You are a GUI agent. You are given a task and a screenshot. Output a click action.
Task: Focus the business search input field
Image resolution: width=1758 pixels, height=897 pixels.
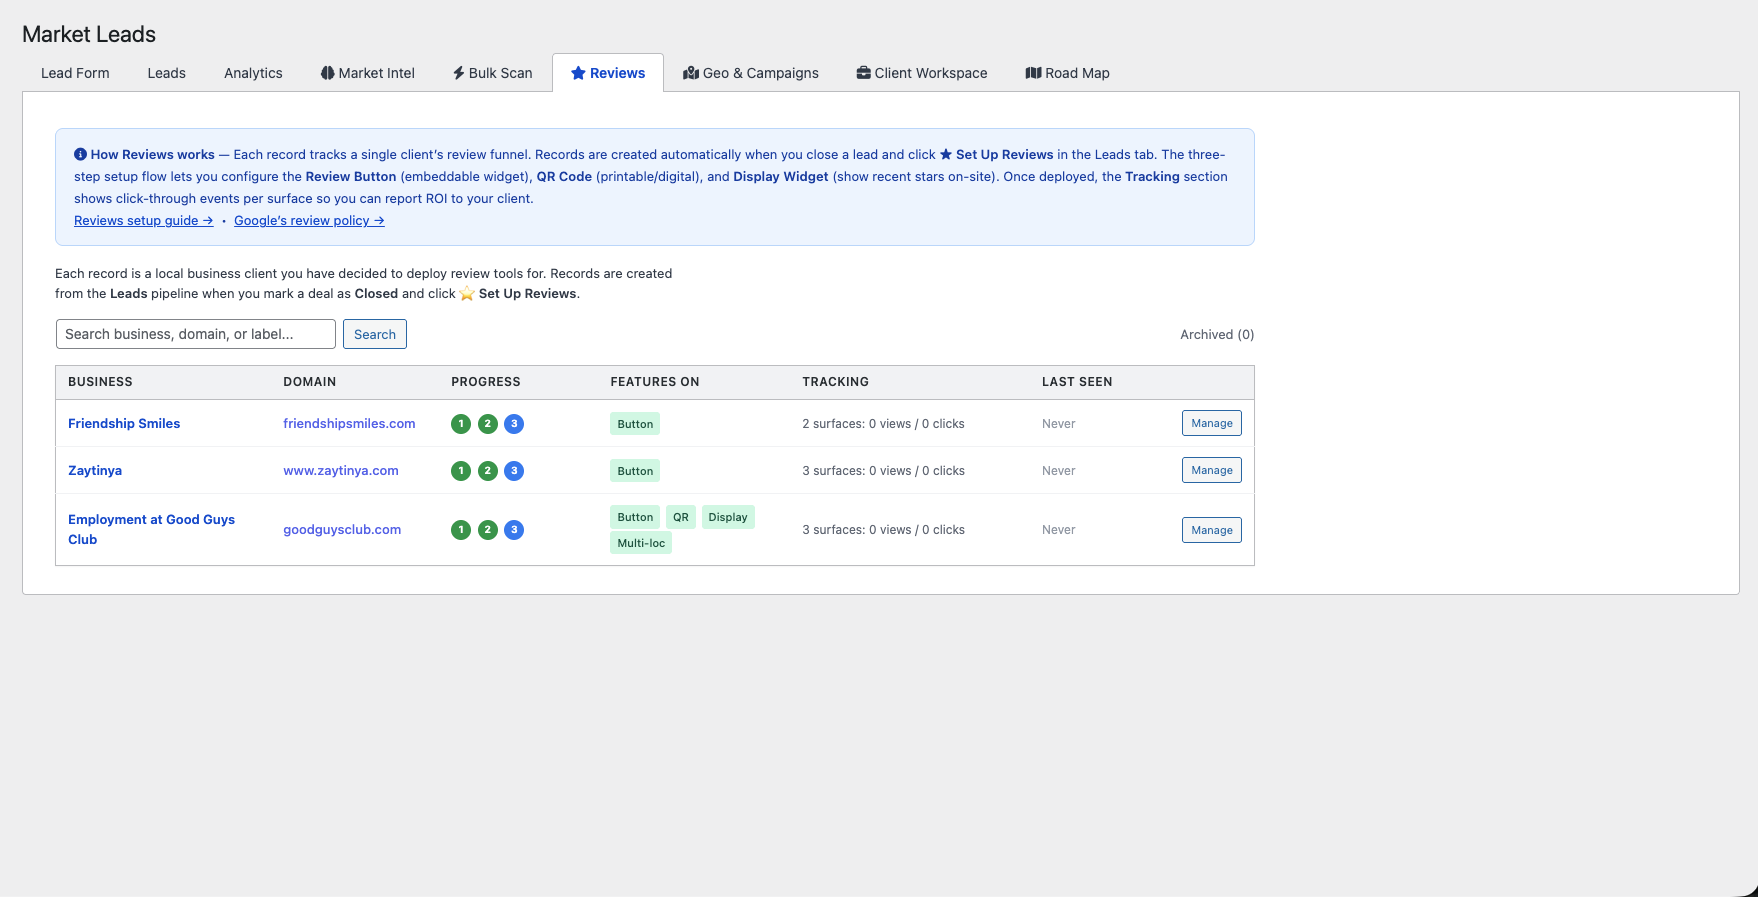[x=196, y=334]
